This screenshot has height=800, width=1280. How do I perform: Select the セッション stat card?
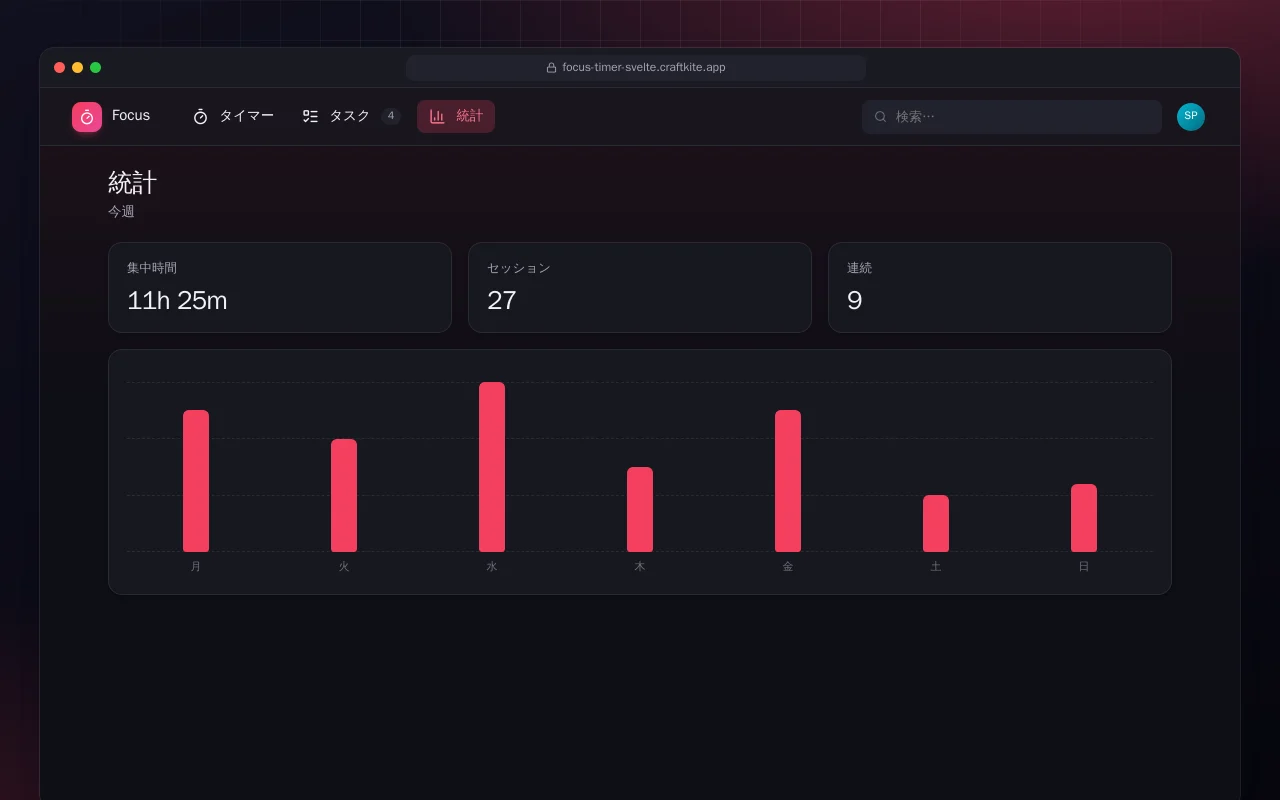point(640,287)
